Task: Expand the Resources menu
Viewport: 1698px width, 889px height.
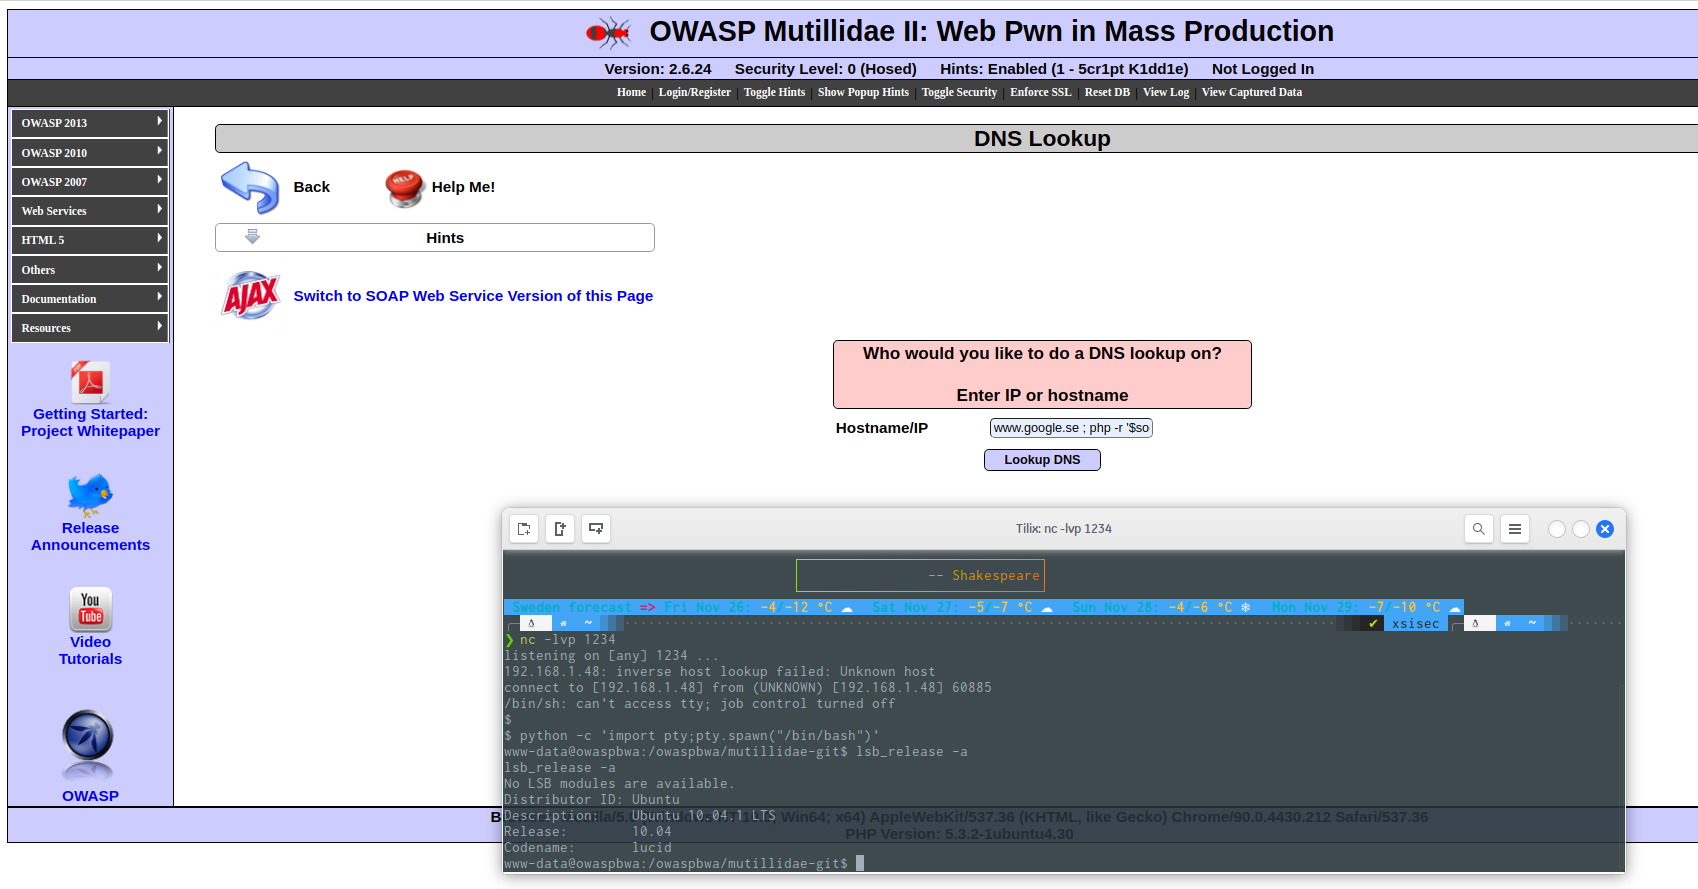Action: tap(90, 328)
